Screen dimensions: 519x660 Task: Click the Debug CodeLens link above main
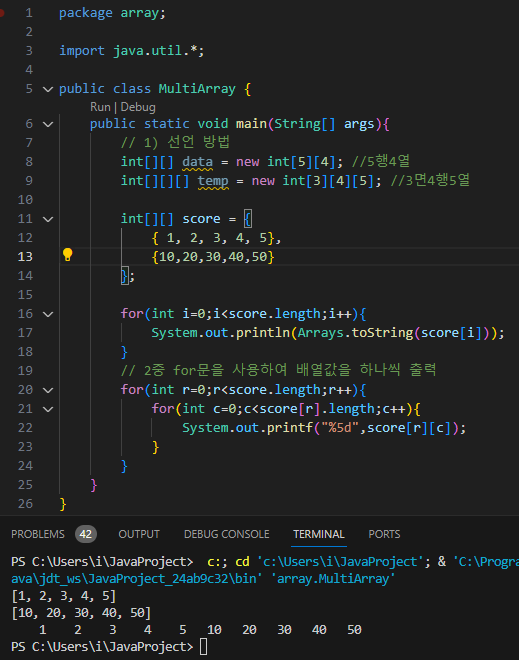click(x=138, y=107)
